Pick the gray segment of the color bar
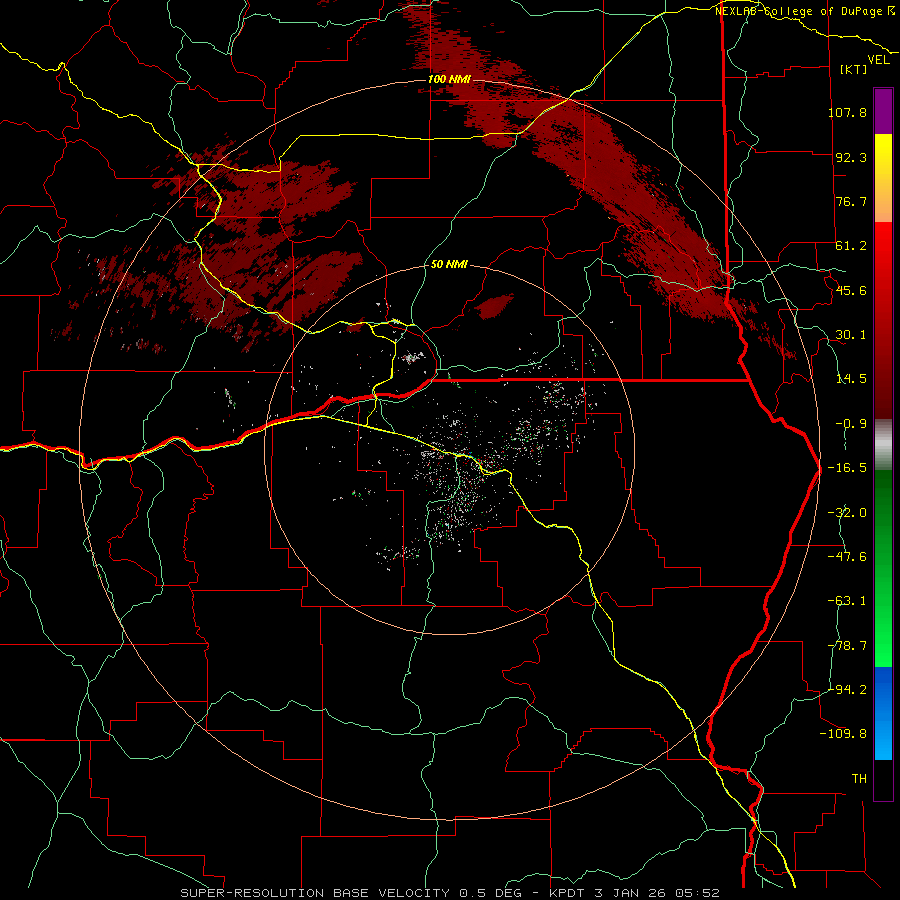The image size is (900, 900). tap(883, 445)
